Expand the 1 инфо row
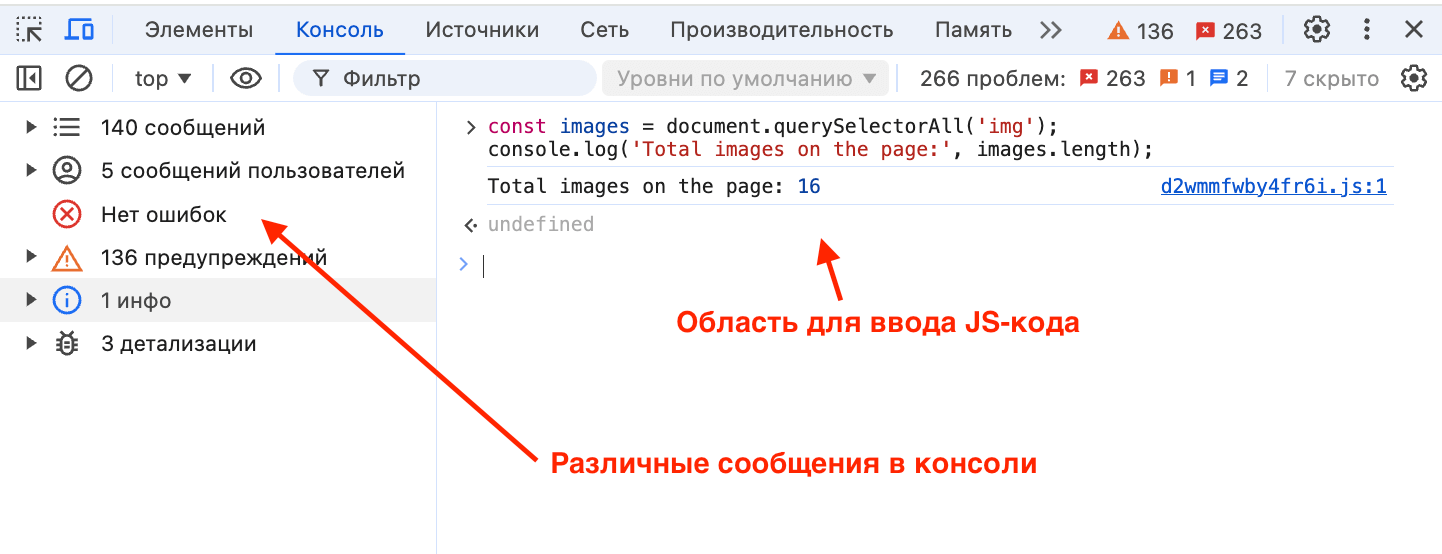The image size is (1442, 554). tap(31, 300)
